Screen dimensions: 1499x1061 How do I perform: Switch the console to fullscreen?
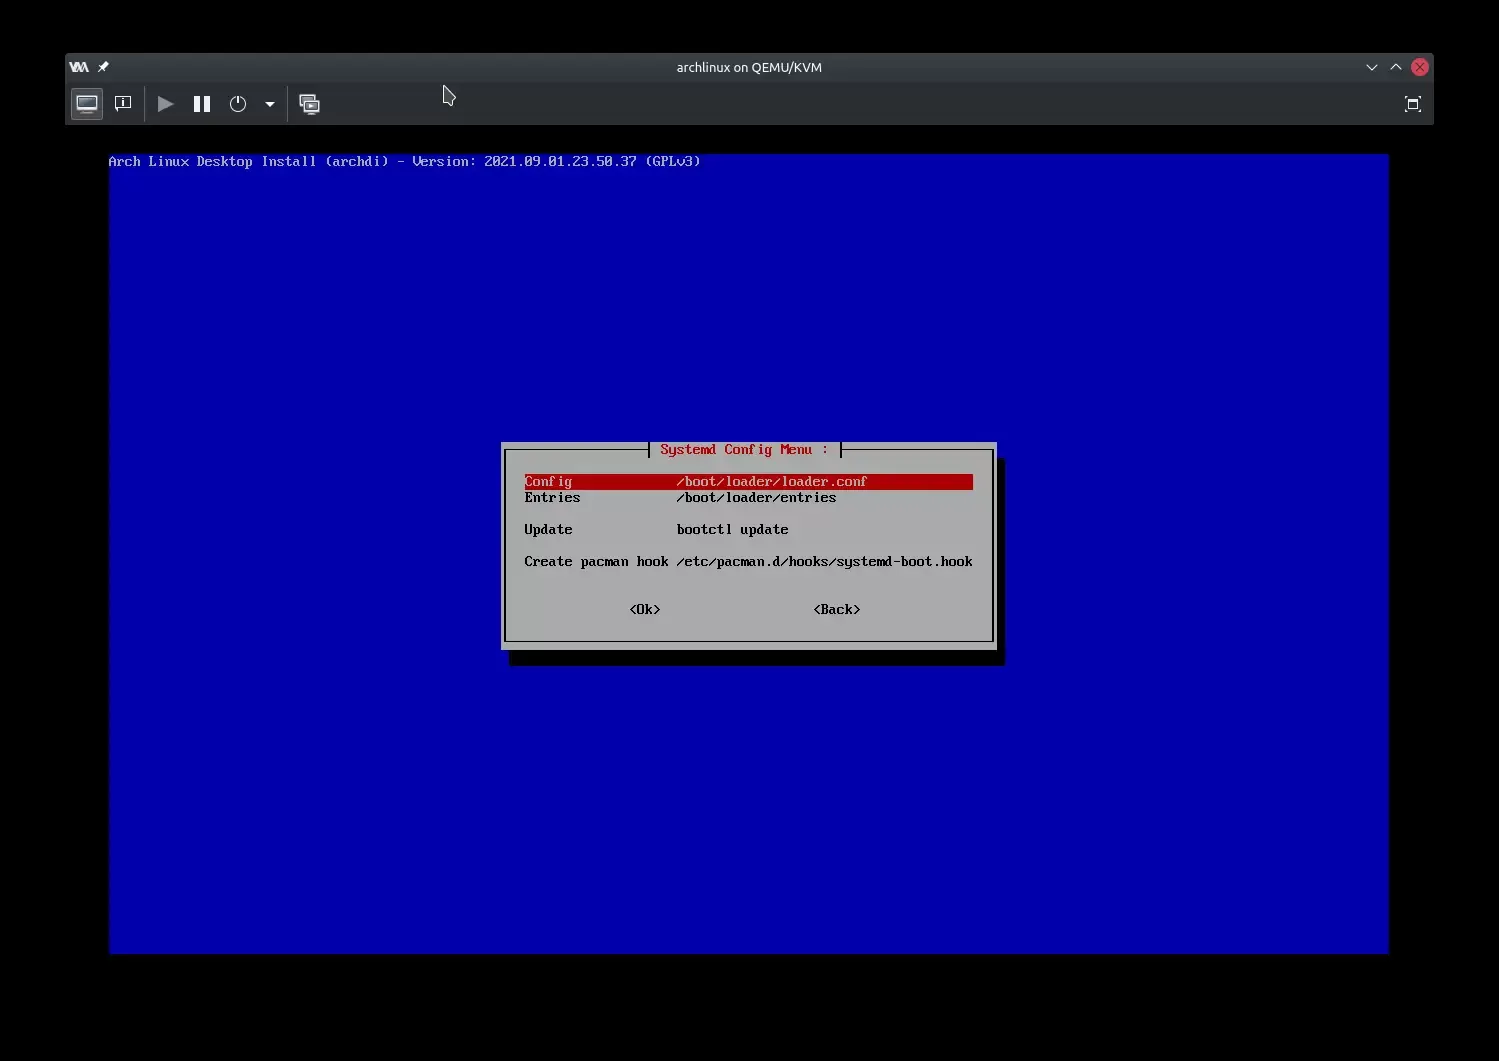[1412, 104]
